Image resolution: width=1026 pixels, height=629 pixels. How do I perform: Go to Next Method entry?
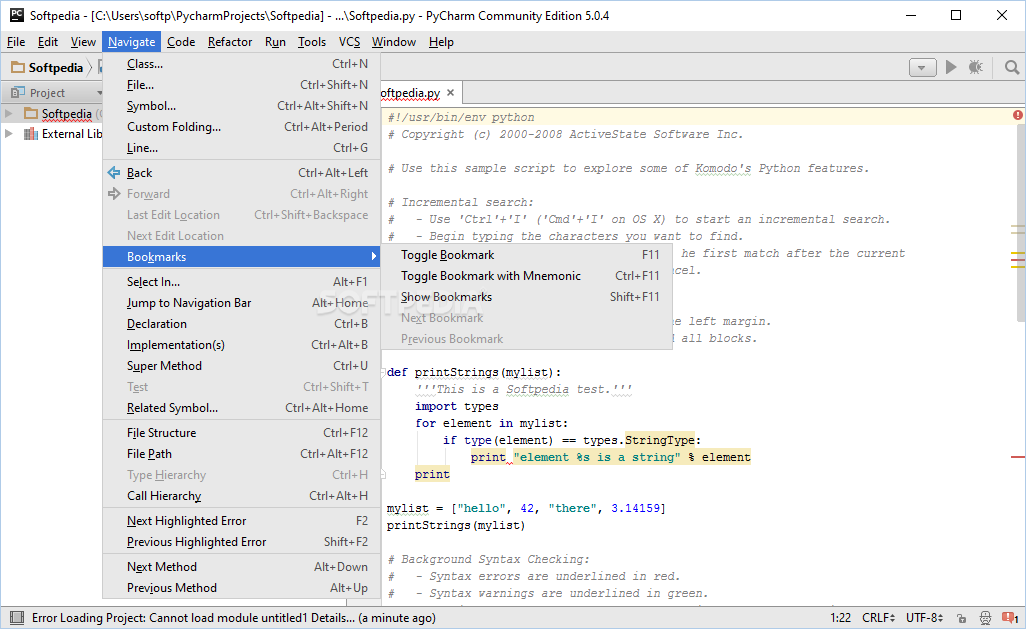[x=241, y=567]
